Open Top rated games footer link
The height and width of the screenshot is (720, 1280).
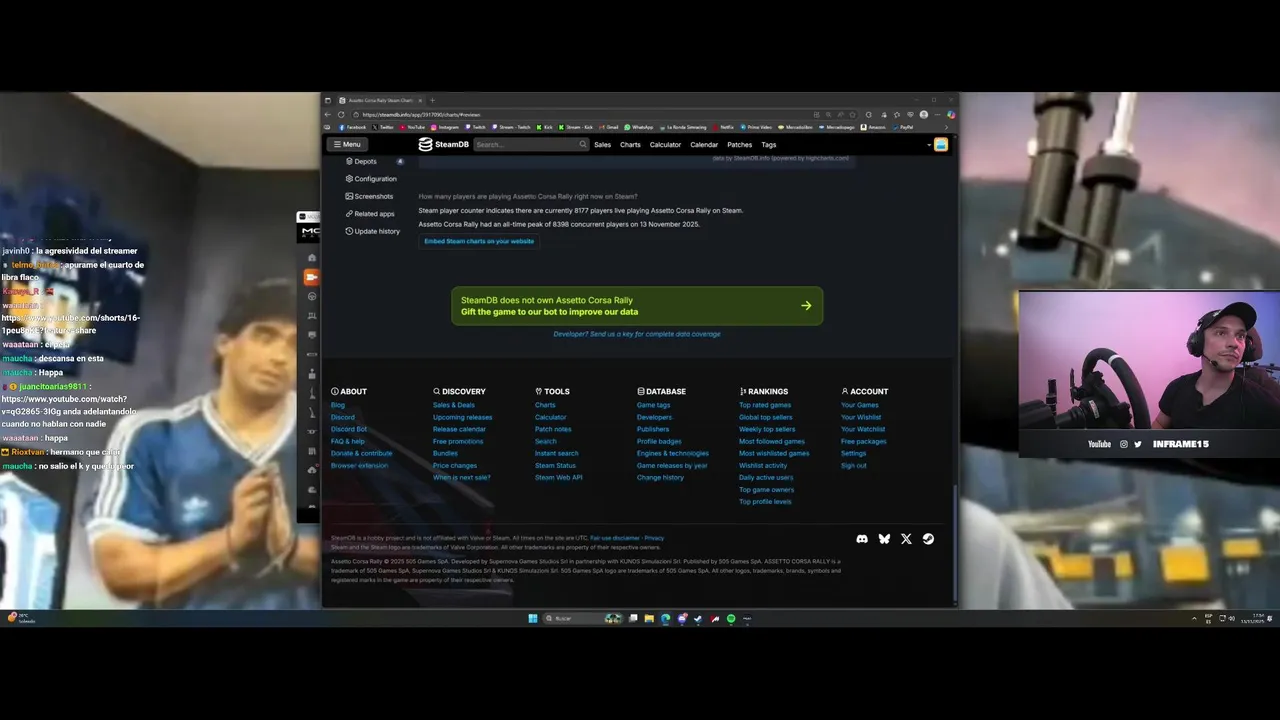point(765,405)
